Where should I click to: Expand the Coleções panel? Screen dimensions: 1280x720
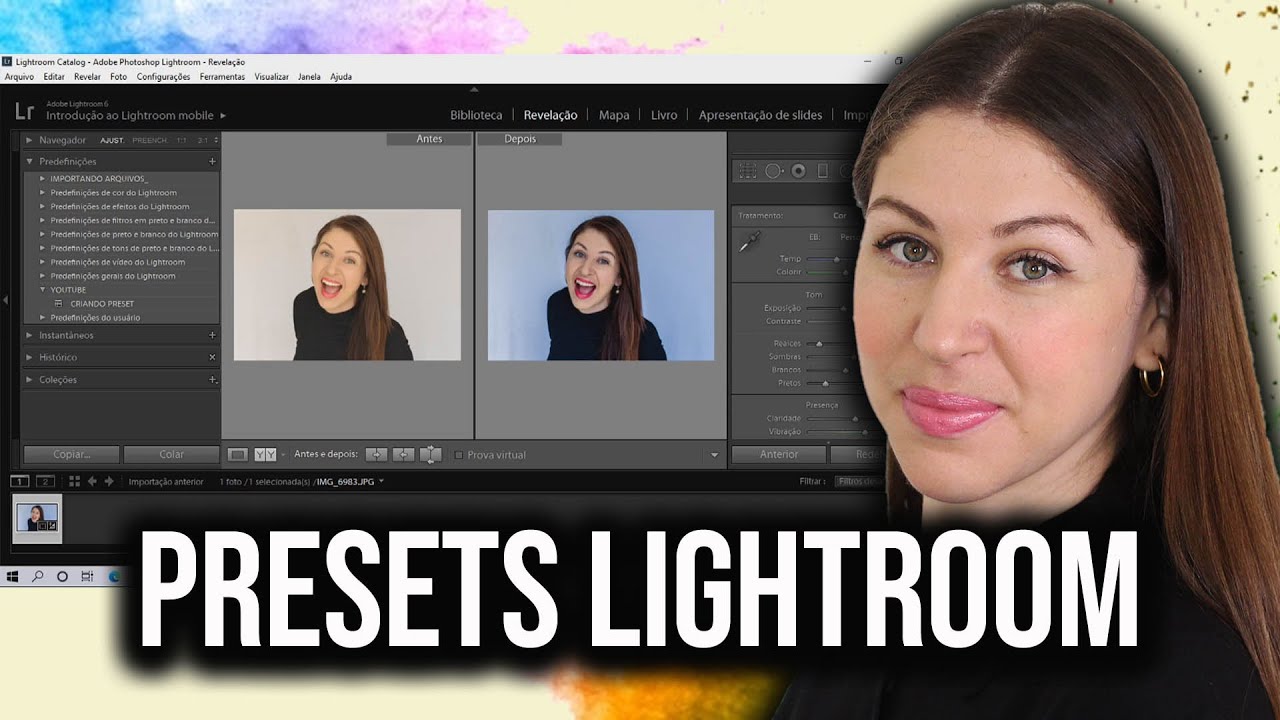(29, 380)
